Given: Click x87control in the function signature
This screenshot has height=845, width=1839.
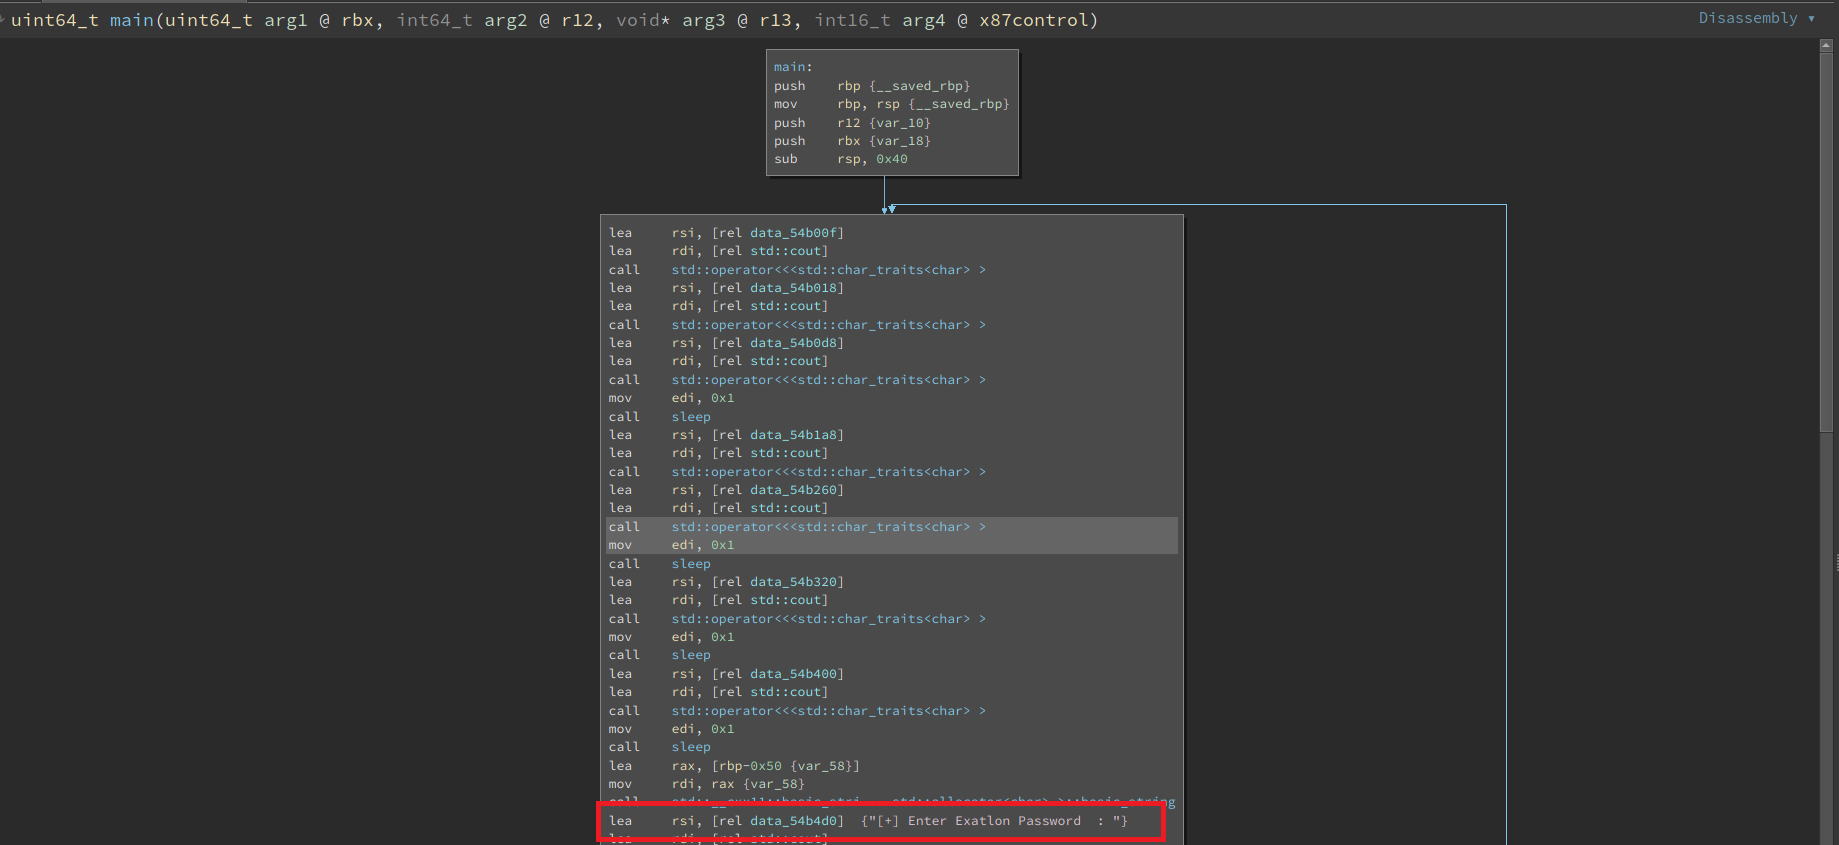Looking at the screenshot, I should point(1034,20).
